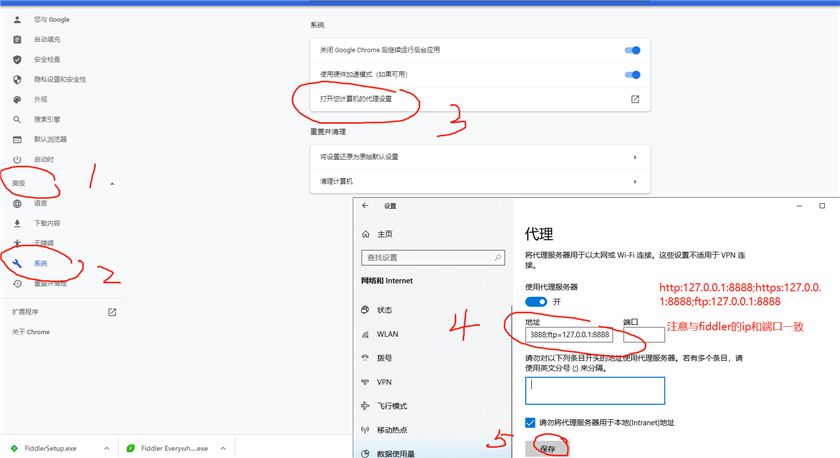Open 外观 palette icon in Chrome sidebar
840x458 pixels.
click(17, 99)
